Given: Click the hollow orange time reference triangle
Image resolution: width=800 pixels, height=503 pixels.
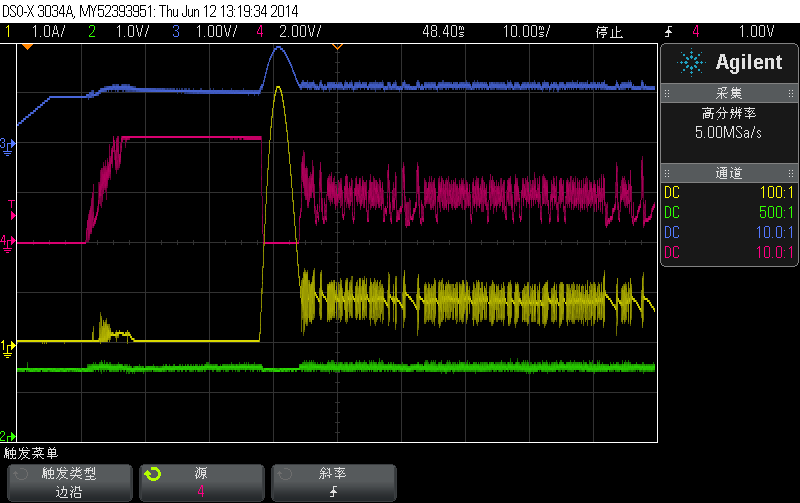Looking at the screenshot, I should [337, 47].
